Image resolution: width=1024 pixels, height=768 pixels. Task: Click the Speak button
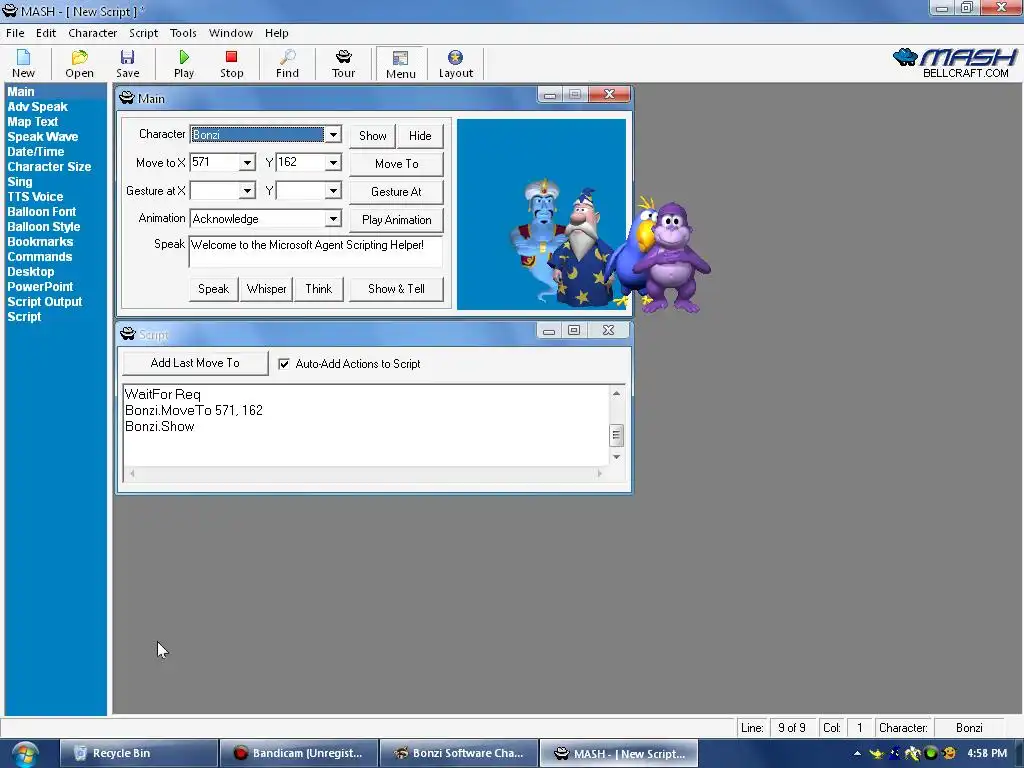coord(214,289)
